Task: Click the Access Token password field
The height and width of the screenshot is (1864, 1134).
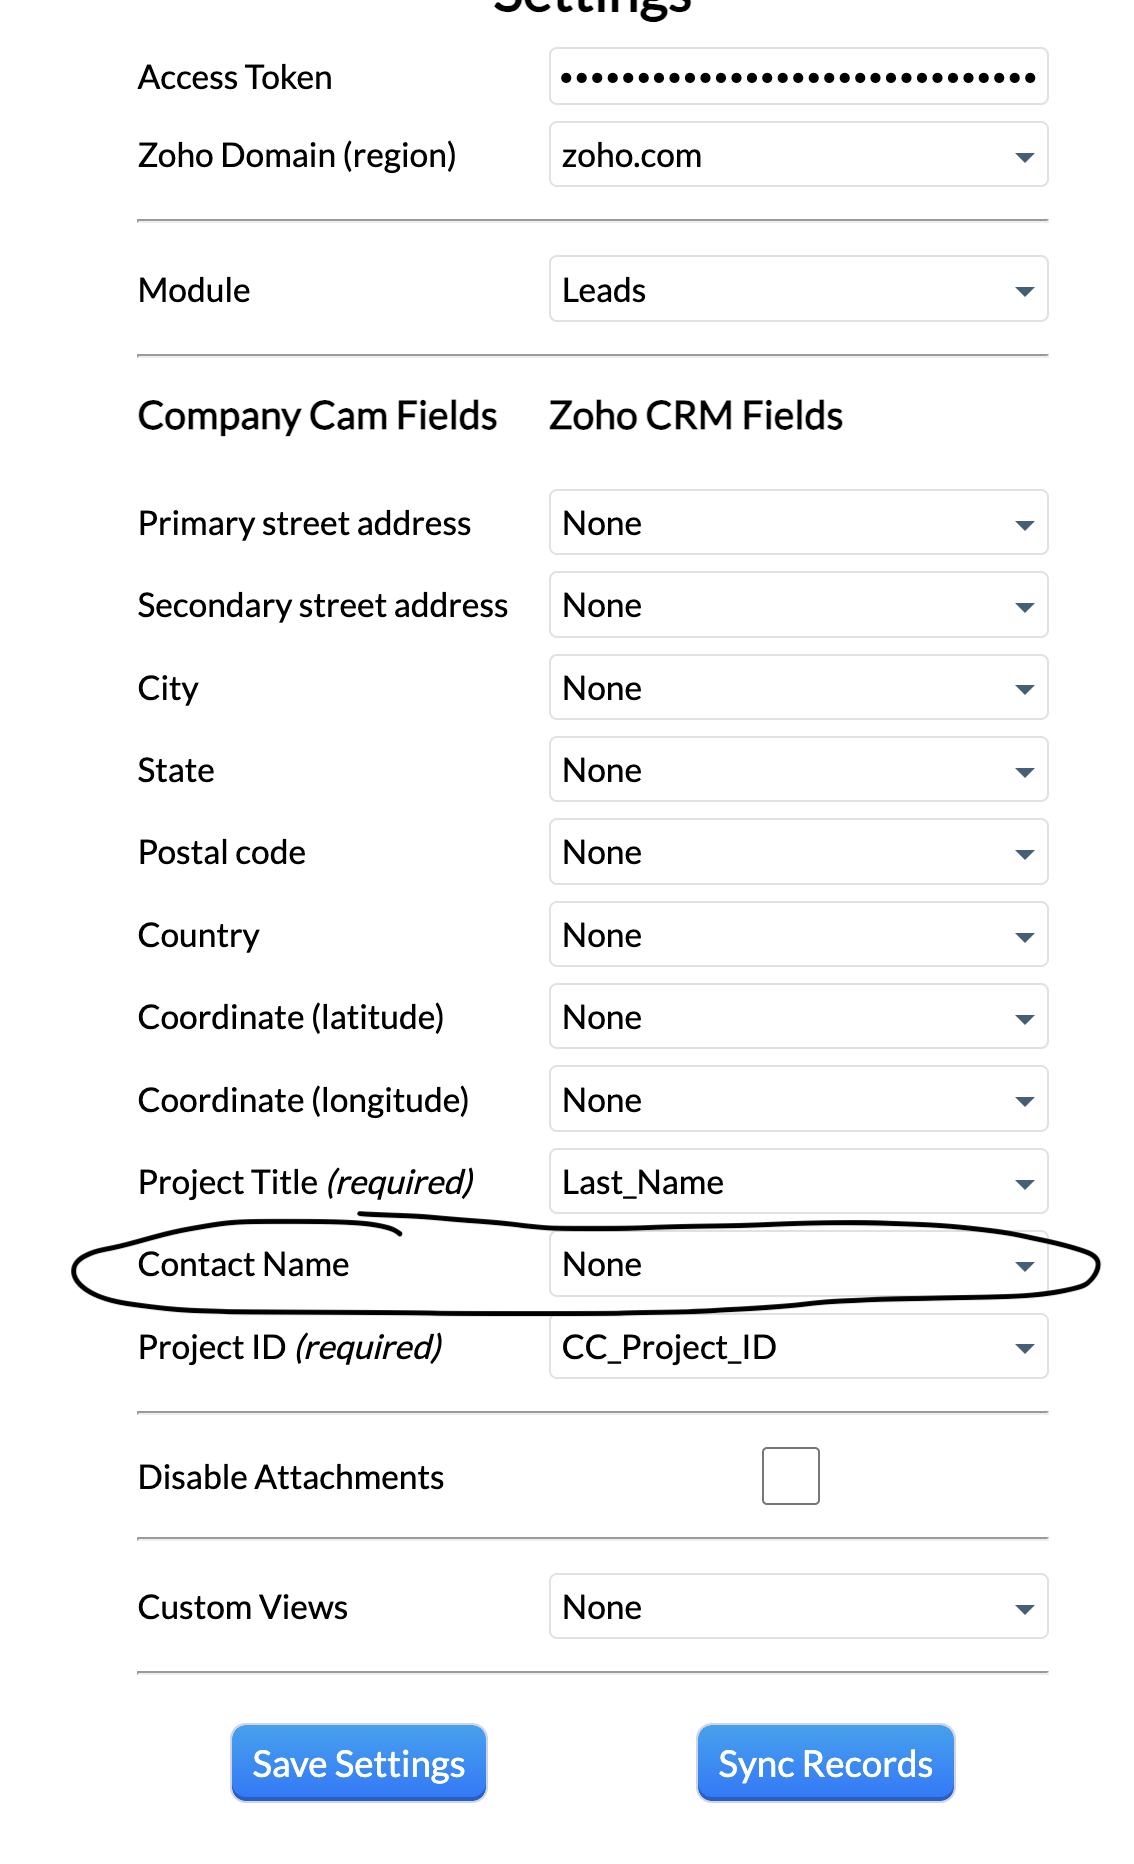Action: 798,77
